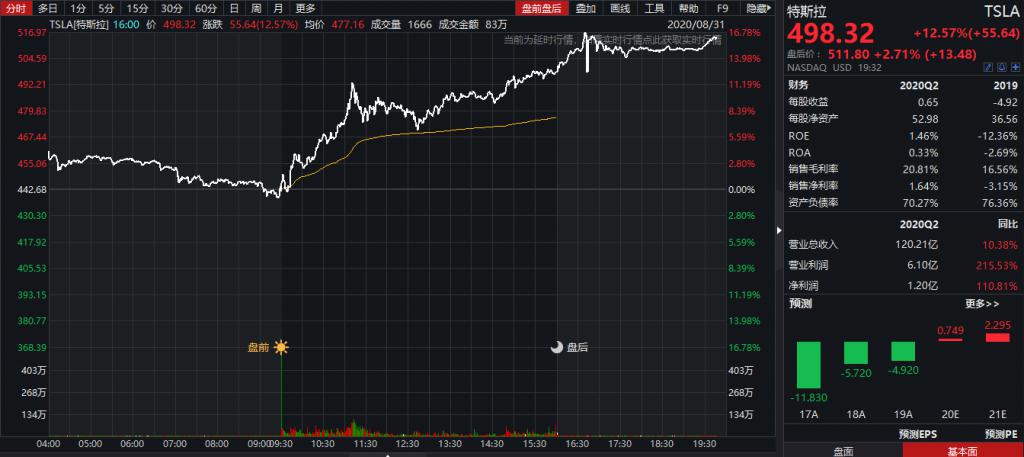This screenshot has width=1024, height=457.
Task: Click the pencil note icon beside NASDAQ
Action: (x=989, y=67)
